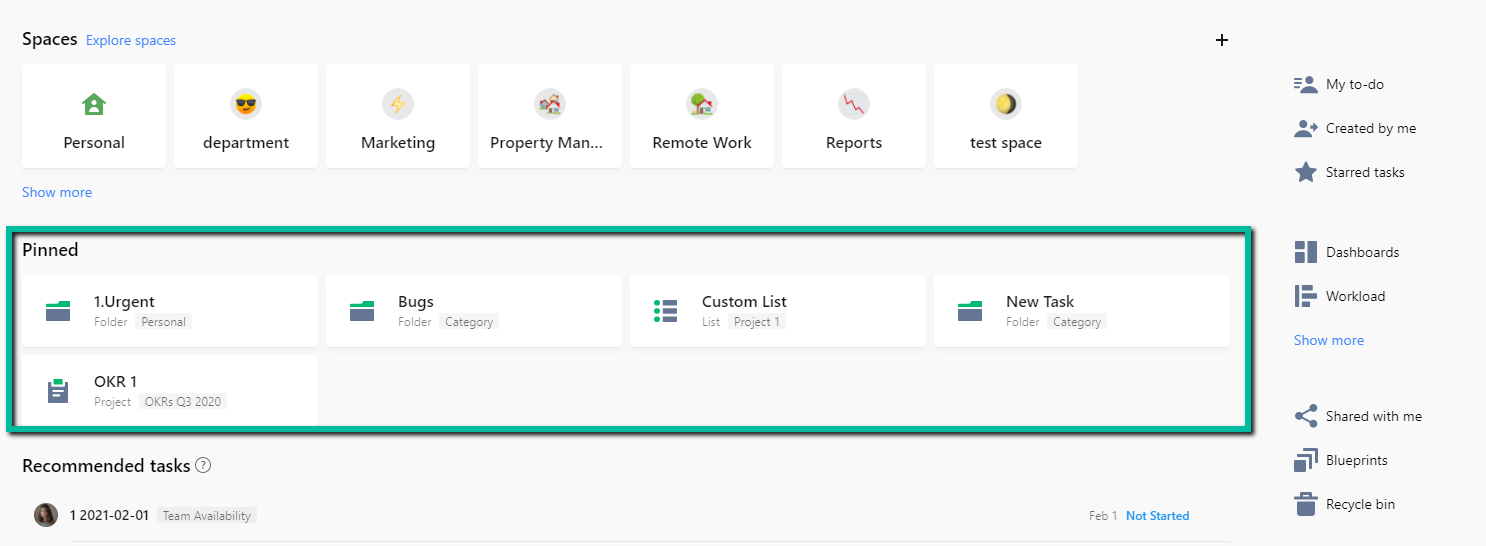Click the Workload icon

(x=1305, y=296)
